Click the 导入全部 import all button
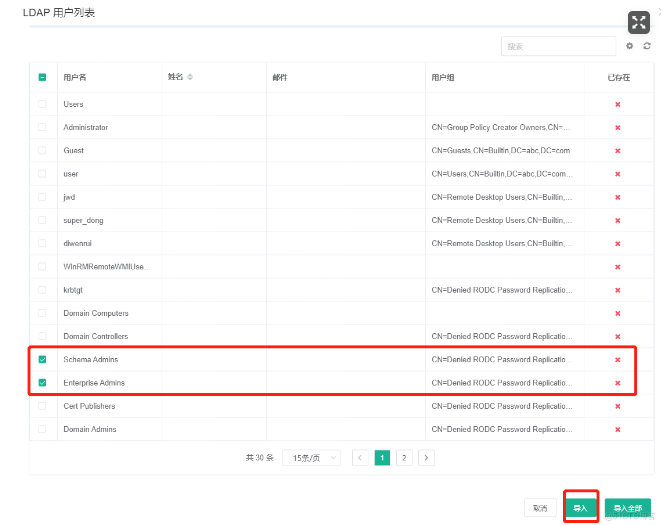 click(627, 508)
